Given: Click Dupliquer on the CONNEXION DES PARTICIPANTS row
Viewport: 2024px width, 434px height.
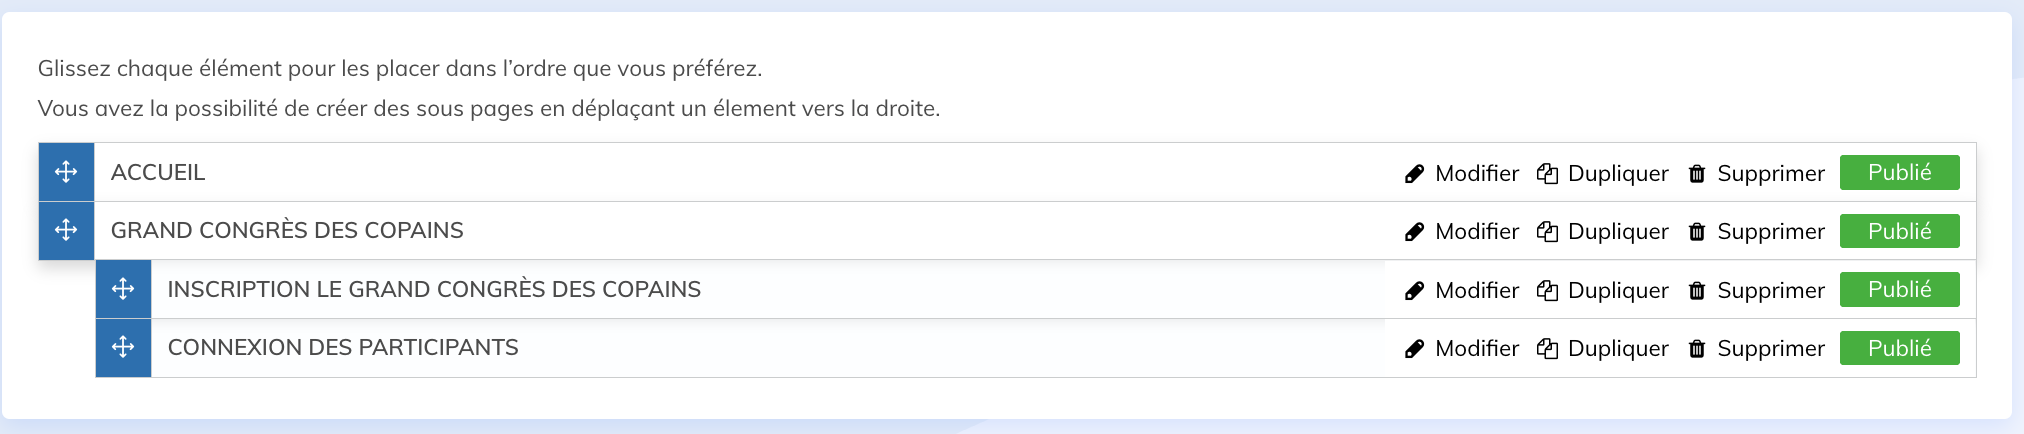Looking at the screenshot, I should (1617, 348).
